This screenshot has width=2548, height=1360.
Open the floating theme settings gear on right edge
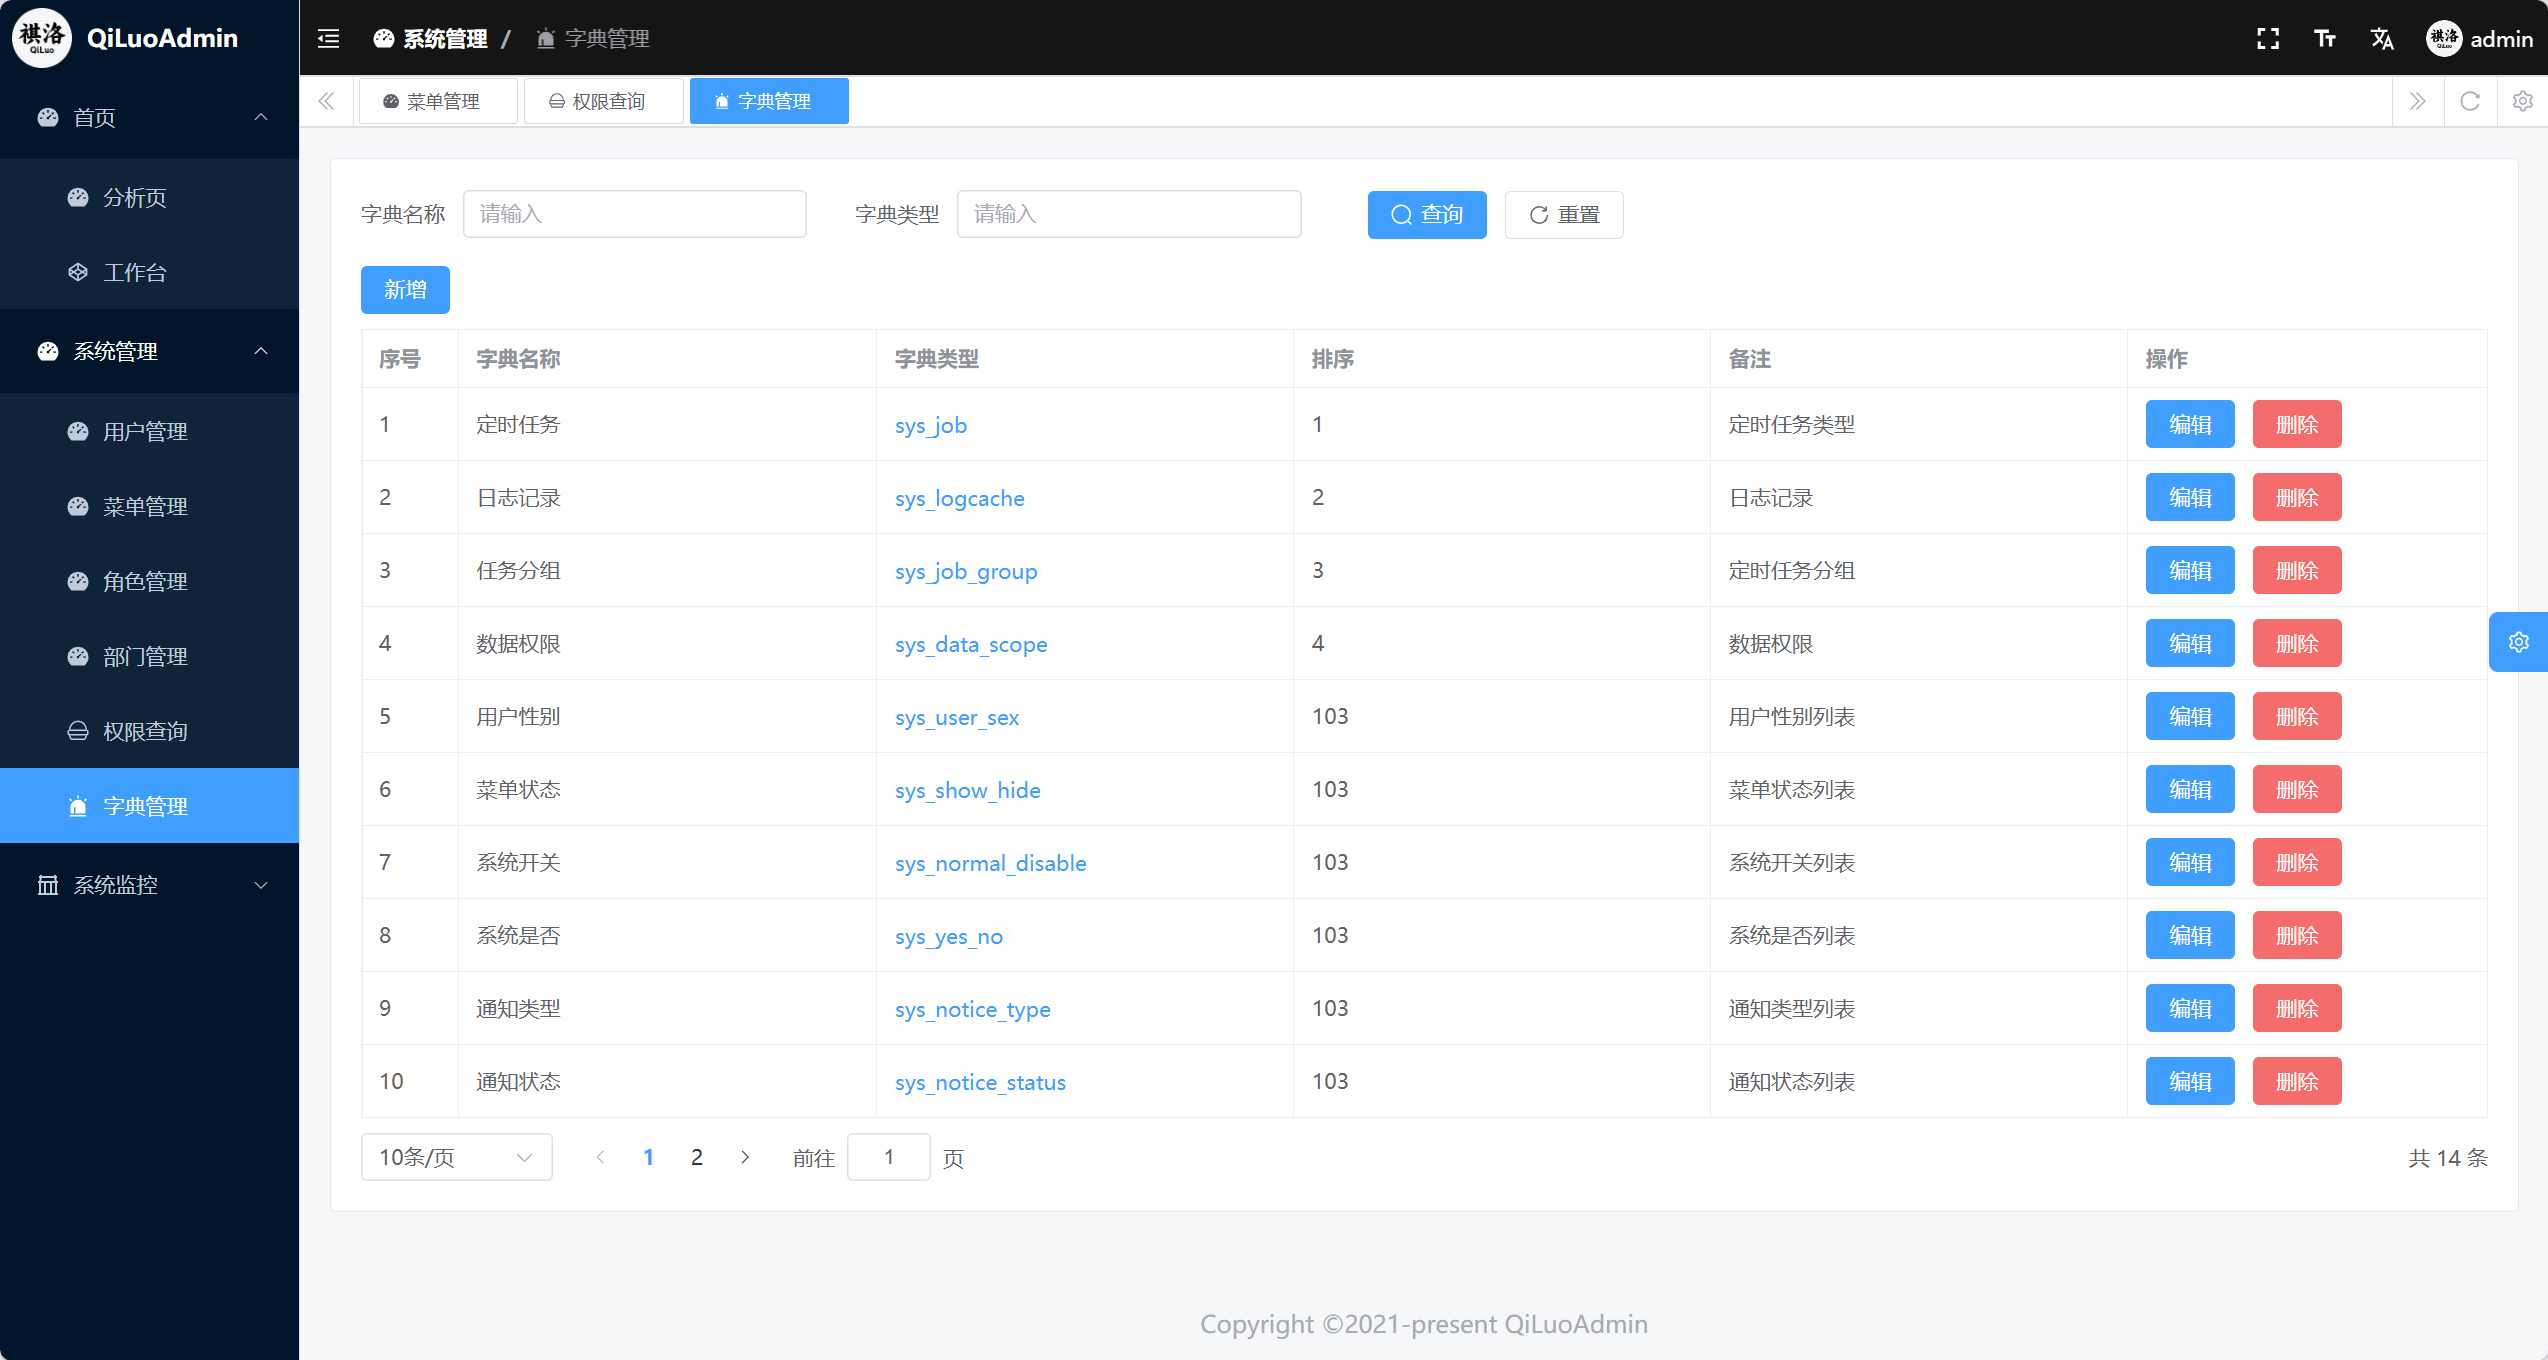click(x=2518, y=641)
